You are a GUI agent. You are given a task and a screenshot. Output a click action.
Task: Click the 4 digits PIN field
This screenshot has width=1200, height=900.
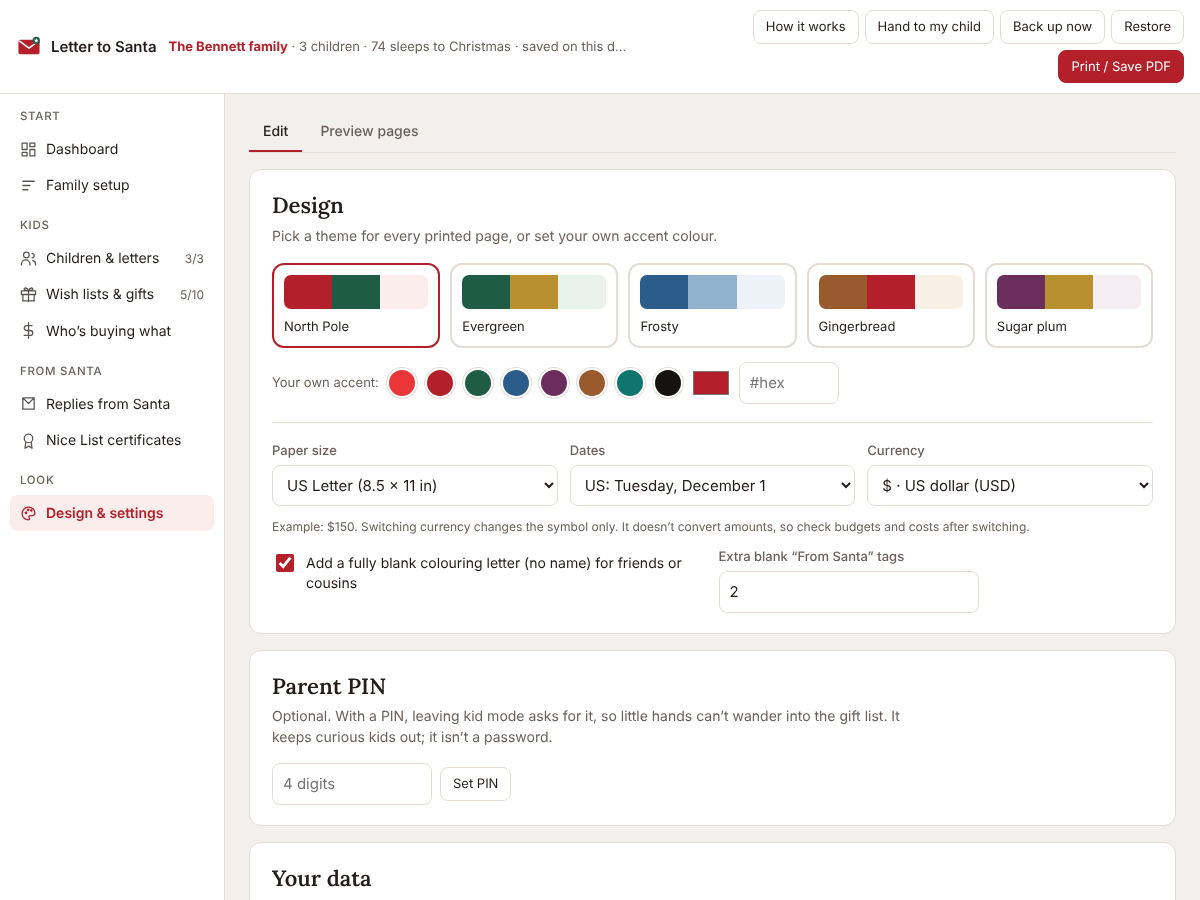352,784
